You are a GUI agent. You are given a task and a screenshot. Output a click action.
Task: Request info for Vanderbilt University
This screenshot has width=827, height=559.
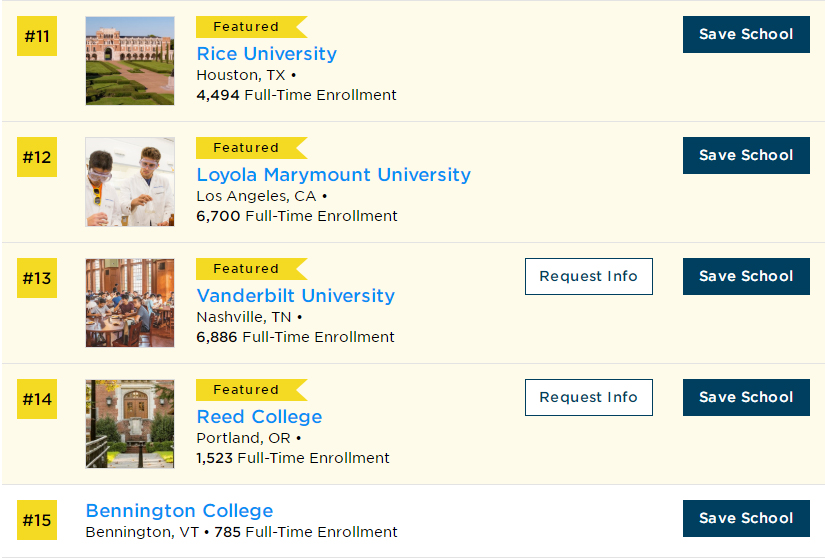click(x=589, y=276)
